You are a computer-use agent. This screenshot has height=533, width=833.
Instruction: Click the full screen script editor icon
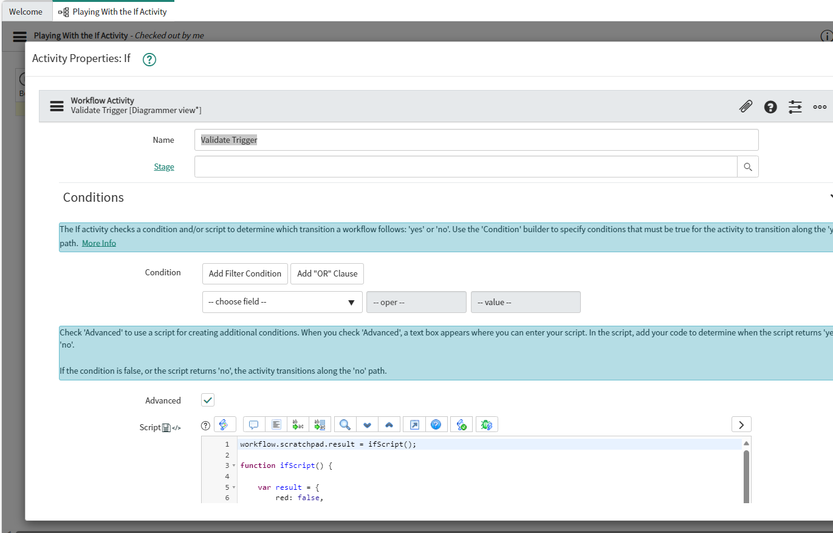(x=414, y=425)
